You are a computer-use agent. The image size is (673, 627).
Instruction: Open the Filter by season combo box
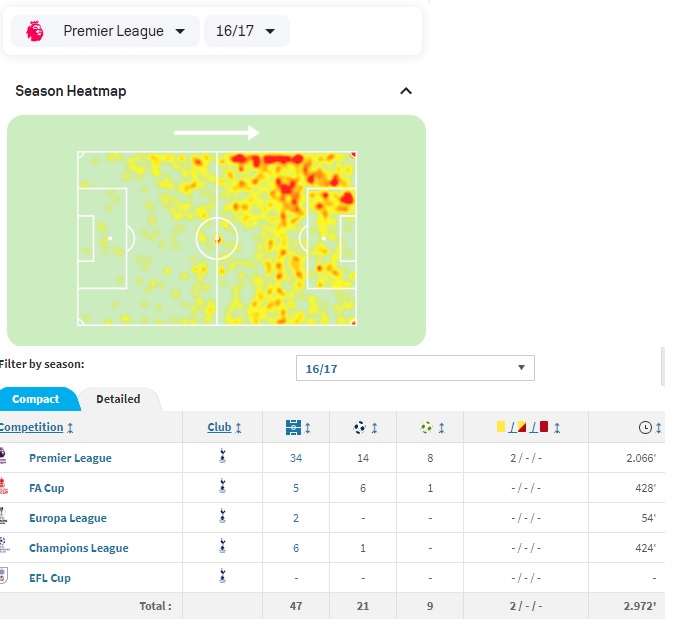tap(415, 368)
